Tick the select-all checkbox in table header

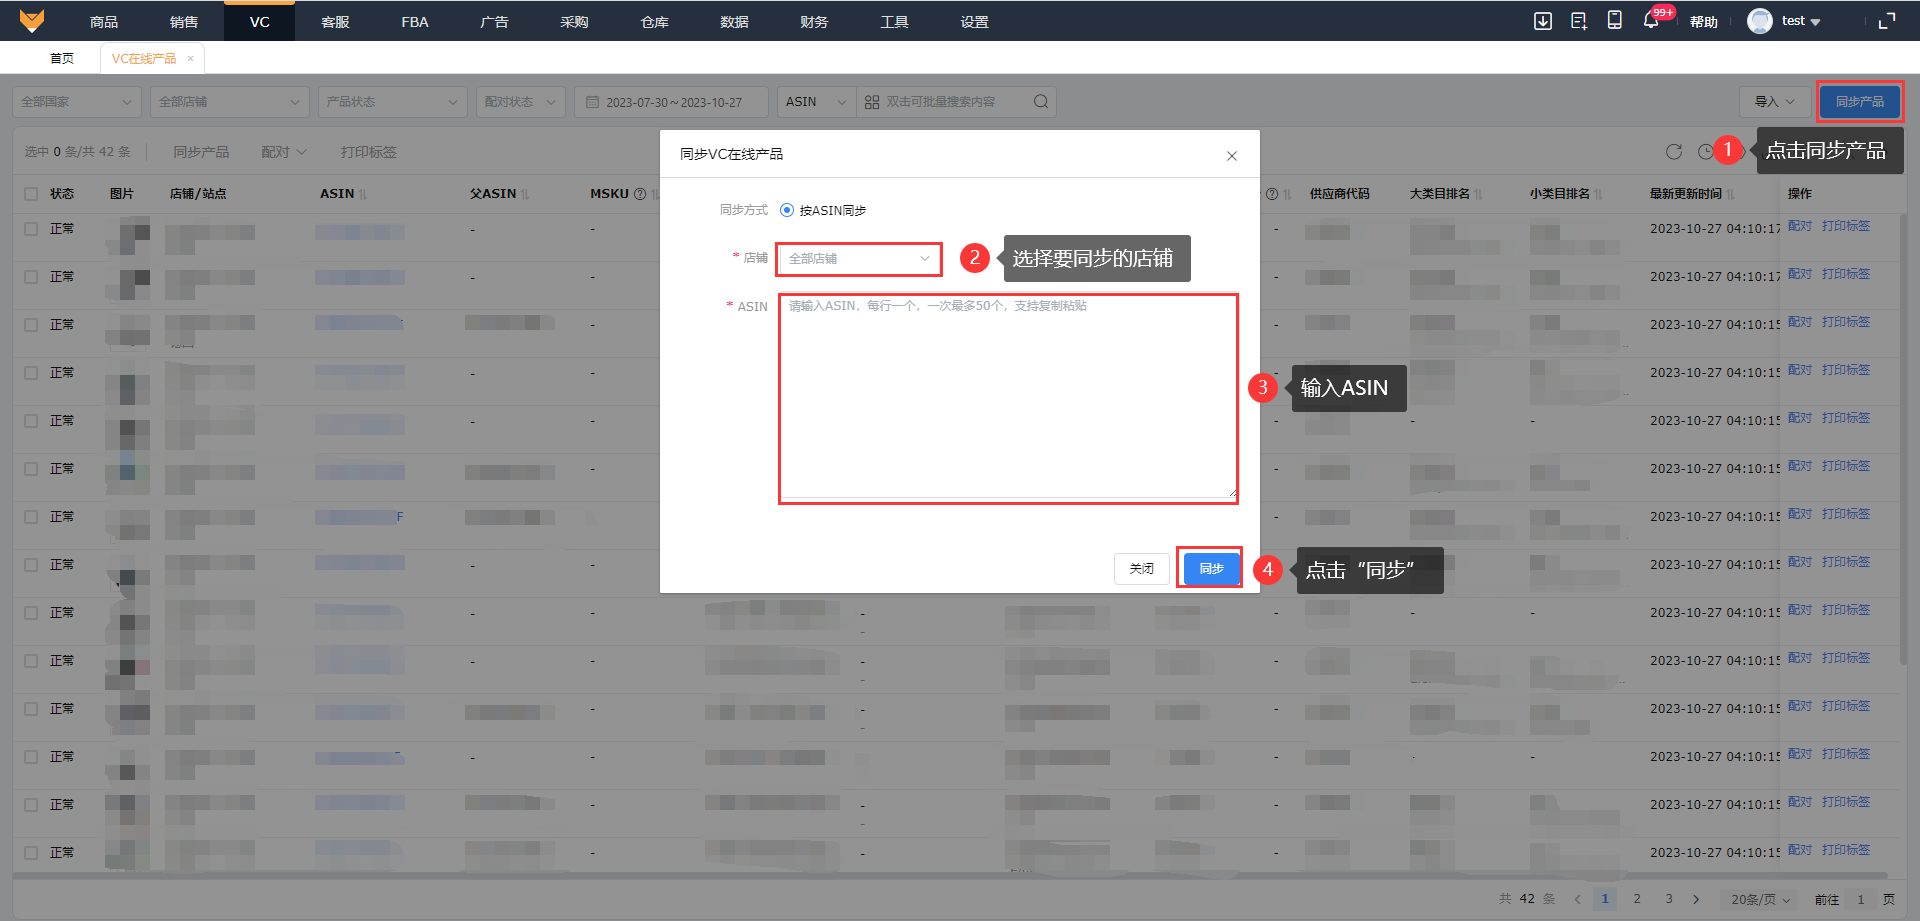pyautogui.click(x=31, y=194)
